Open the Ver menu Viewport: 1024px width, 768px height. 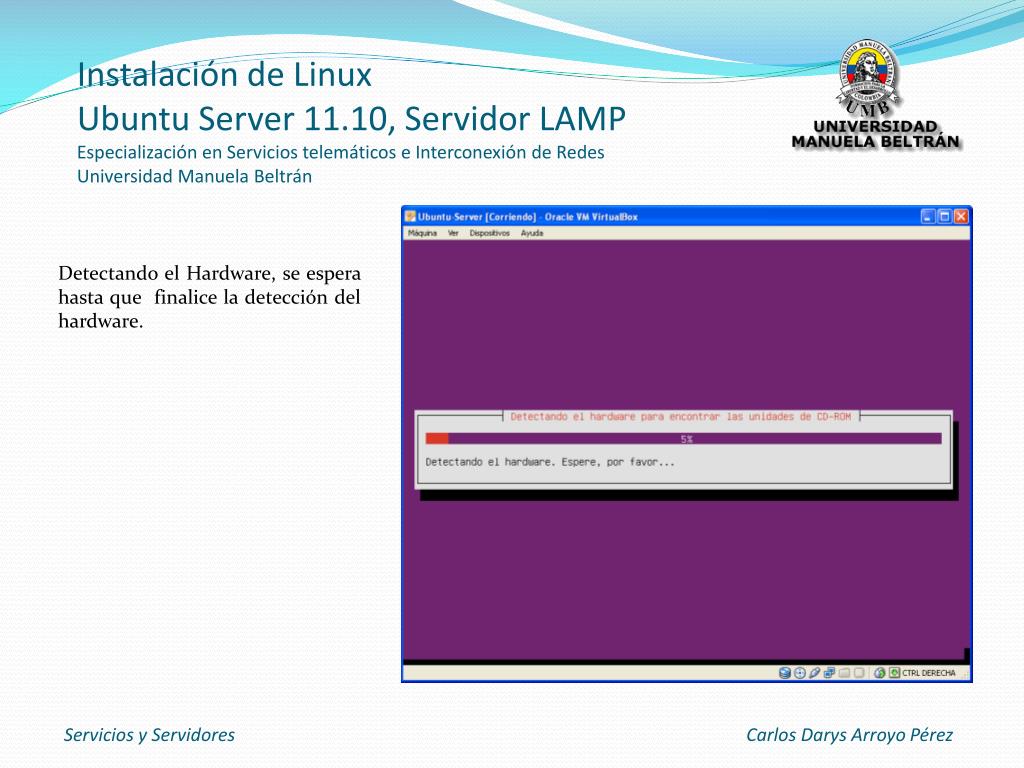(x=453, y=233)
